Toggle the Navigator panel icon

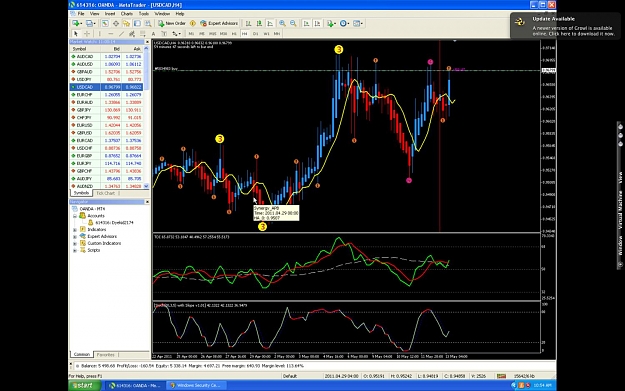[x=126, y=24]
